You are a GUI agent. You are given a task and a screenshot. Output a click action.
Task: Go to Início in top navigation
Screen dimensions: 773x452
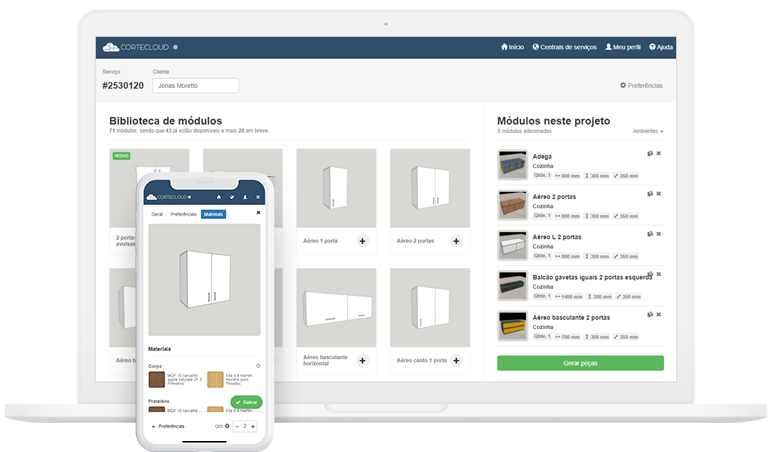coord(512,47)
